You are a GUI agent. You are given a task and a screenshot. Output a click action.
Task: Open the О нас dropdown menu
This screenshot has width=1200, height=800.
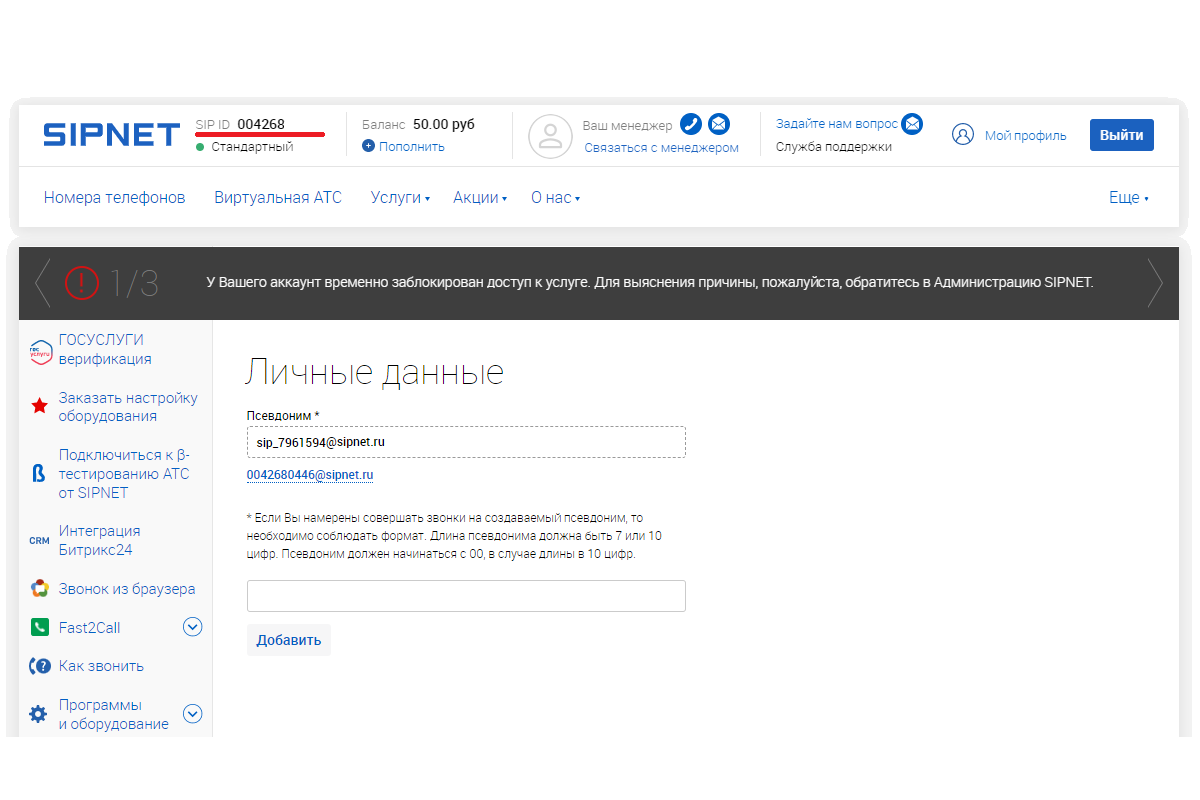[x=555, y=198]
